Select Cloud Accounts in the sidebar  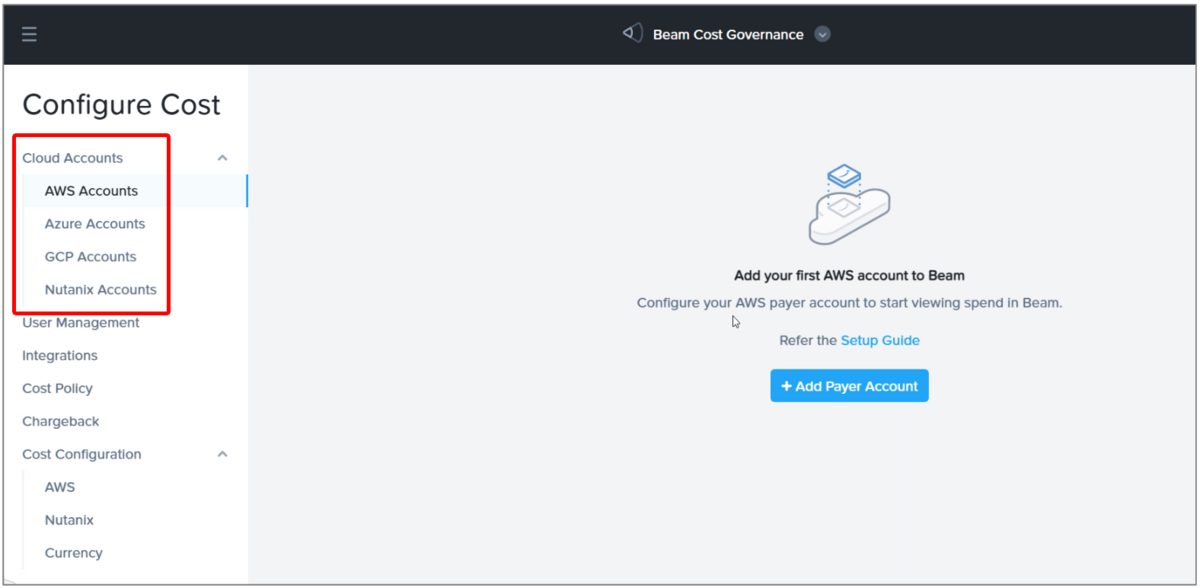pos(73,158)
